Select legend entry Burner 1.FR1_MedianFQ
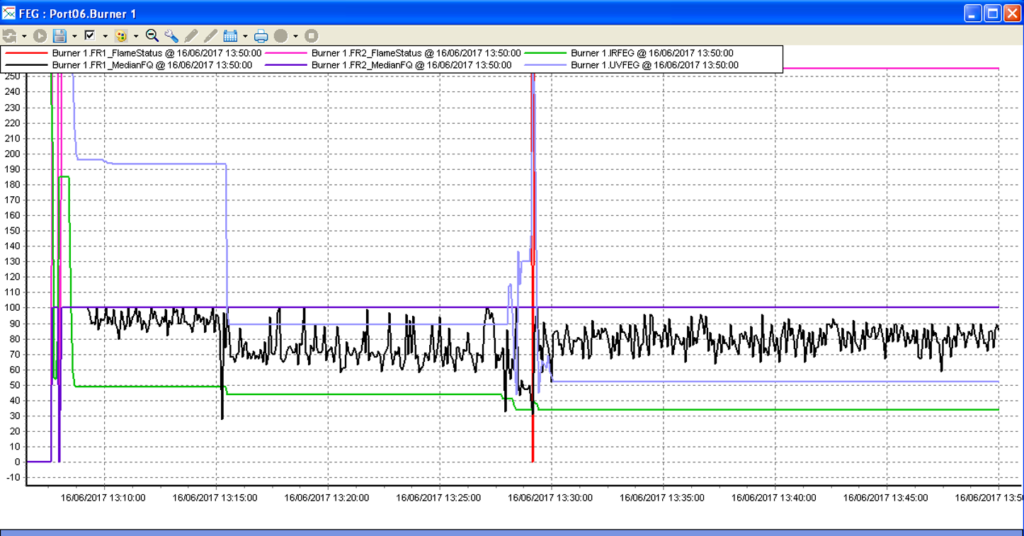Image resolution: width=1024 pixels, height=536 pixels. tap(152, 65)
